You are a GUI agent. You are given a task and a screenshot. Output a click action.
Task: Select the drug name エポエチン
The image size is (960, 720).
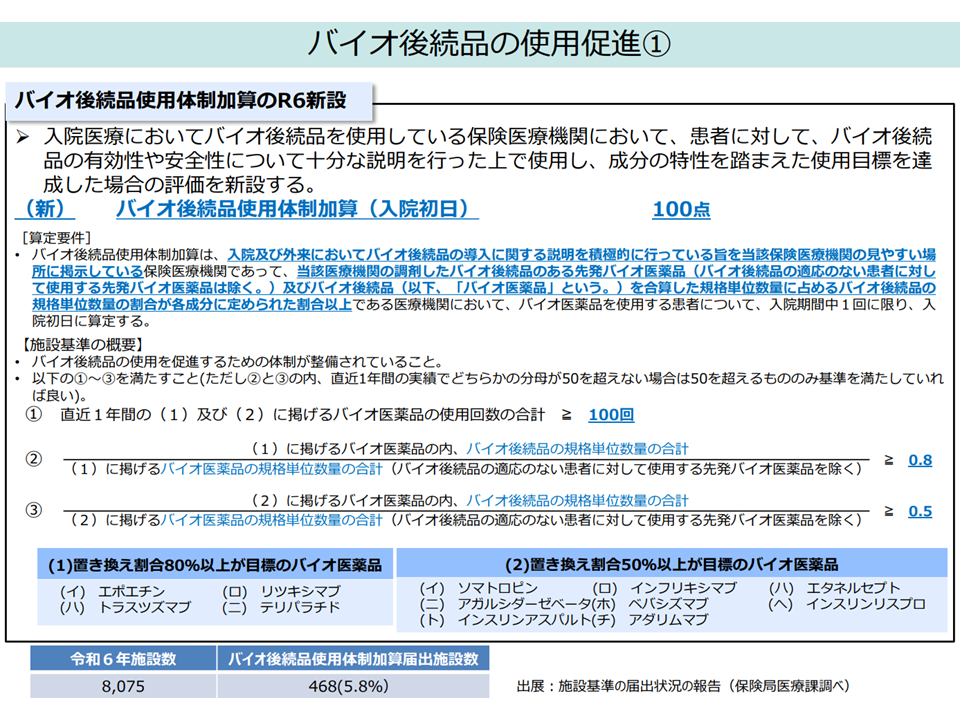click(130, 591)
